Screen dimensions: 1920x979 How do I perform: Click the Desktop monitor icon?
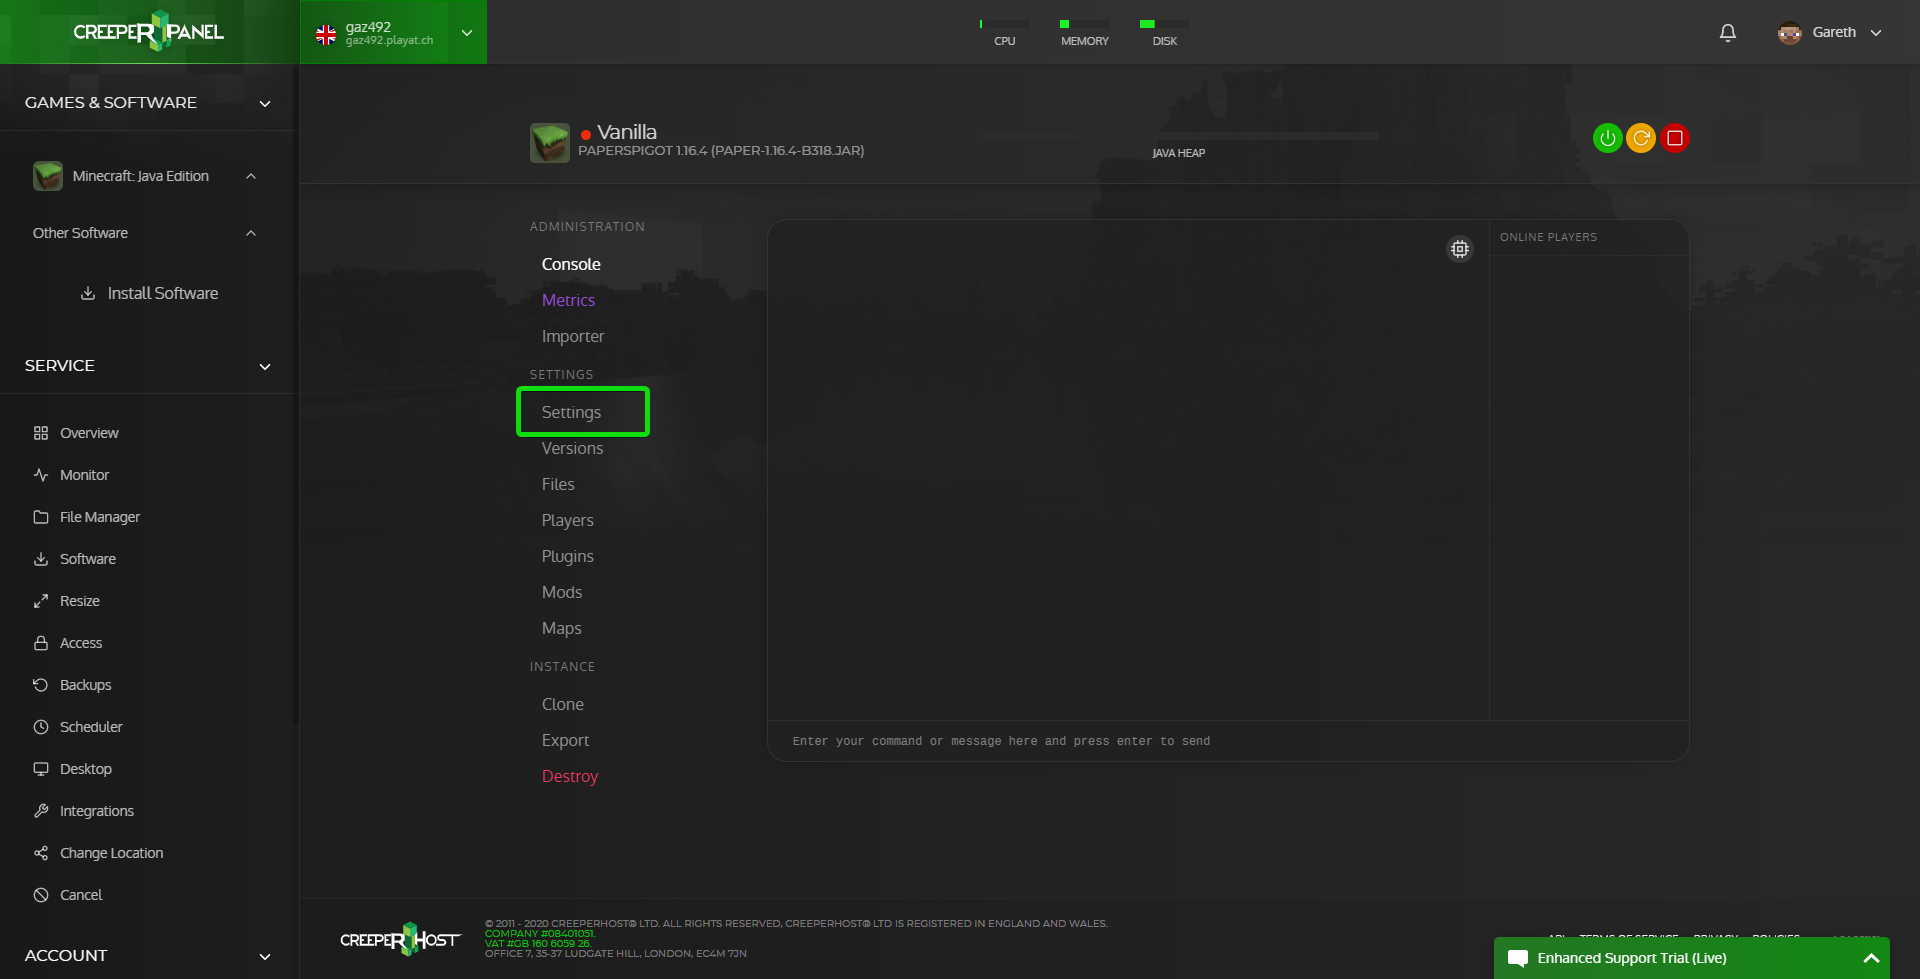click(41, 769)
